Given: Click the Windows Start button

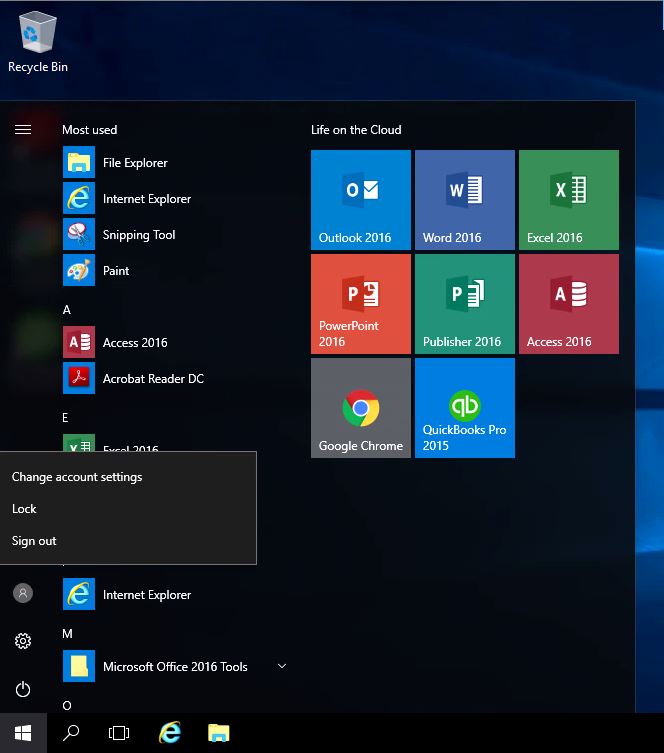Looking at the screenshot, I should [23, 733].
